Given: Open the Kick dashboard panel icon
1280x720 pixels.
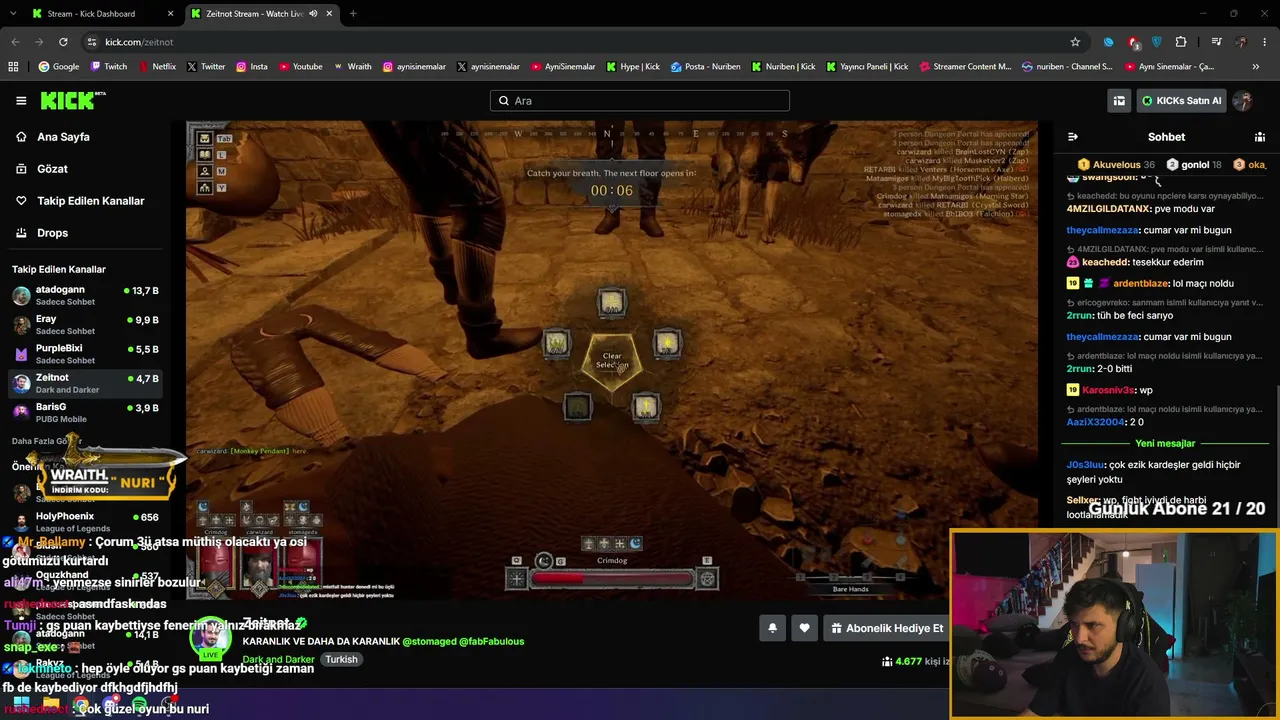Looking at the screenshot, I should 1119,100.
